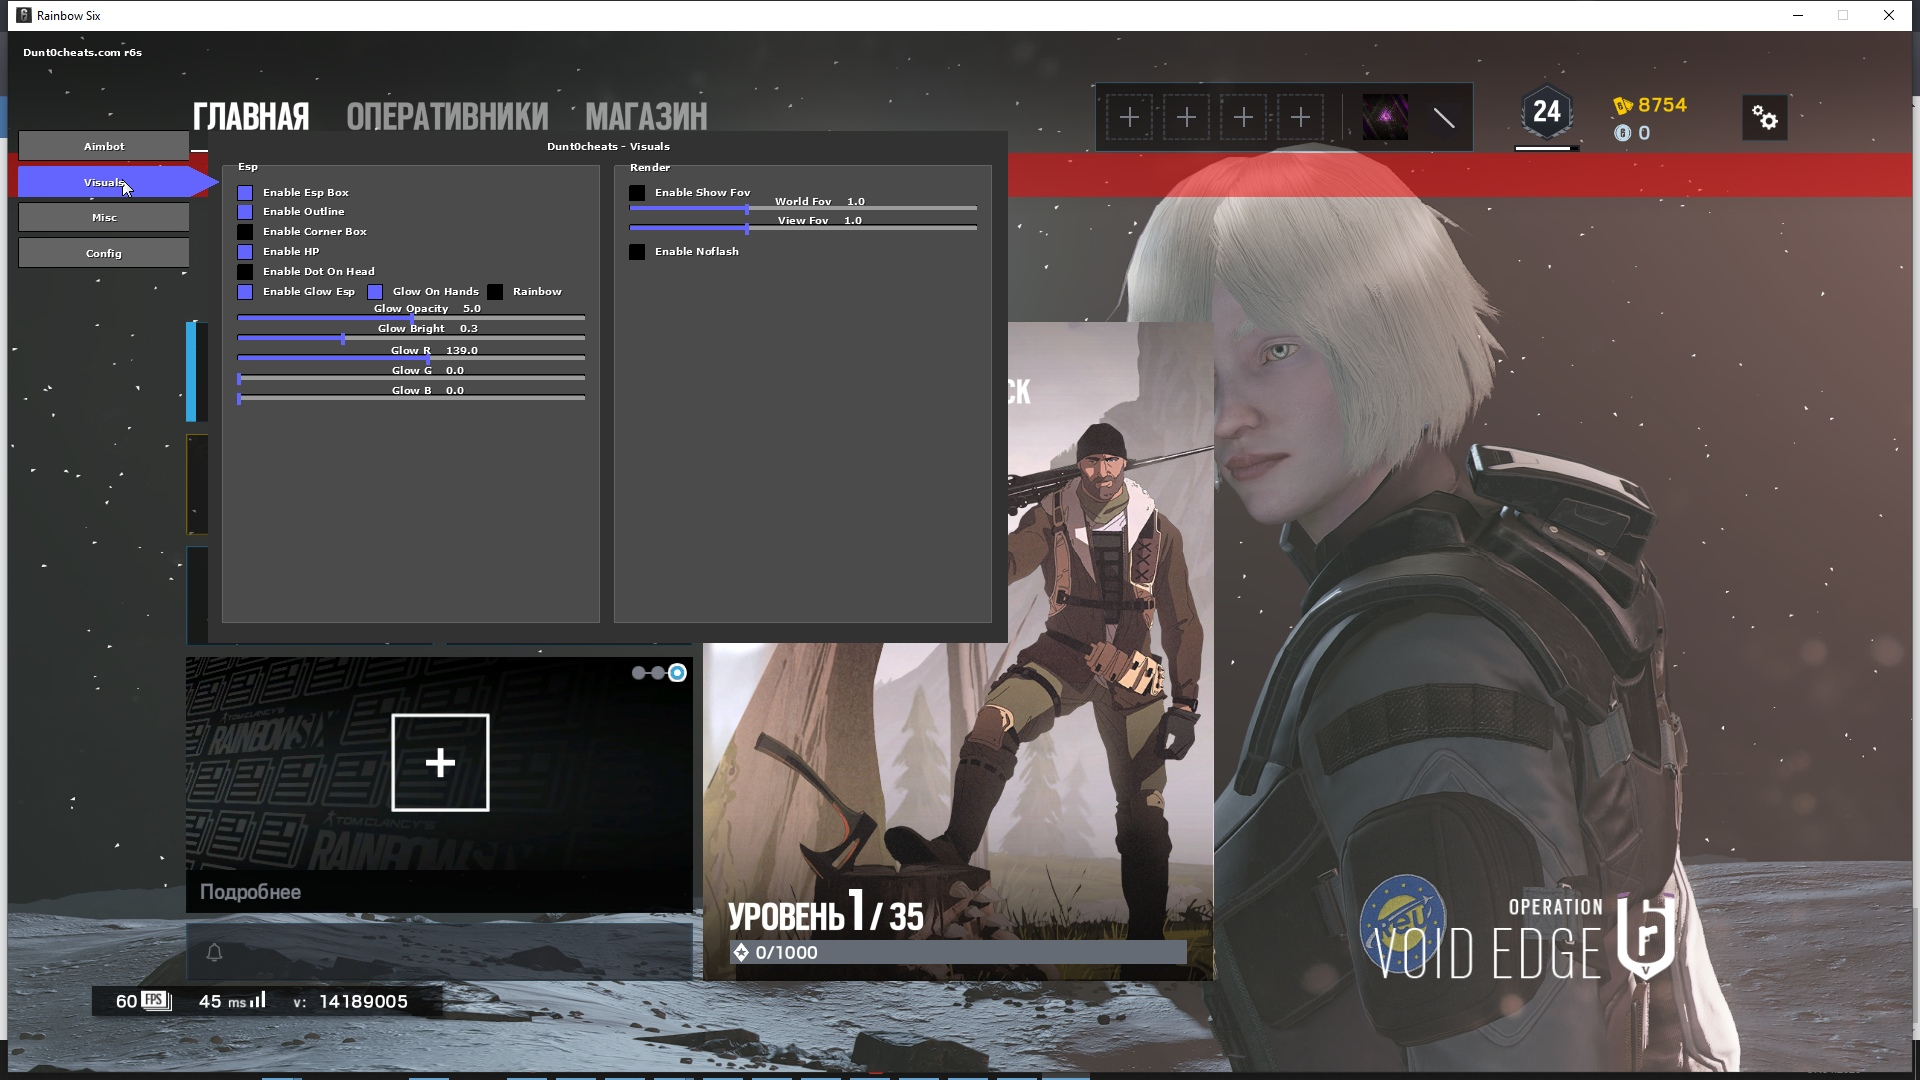Toggle Enable Show Fov checkbox
Screen dimensions: 1920x1080
[637, 192]
